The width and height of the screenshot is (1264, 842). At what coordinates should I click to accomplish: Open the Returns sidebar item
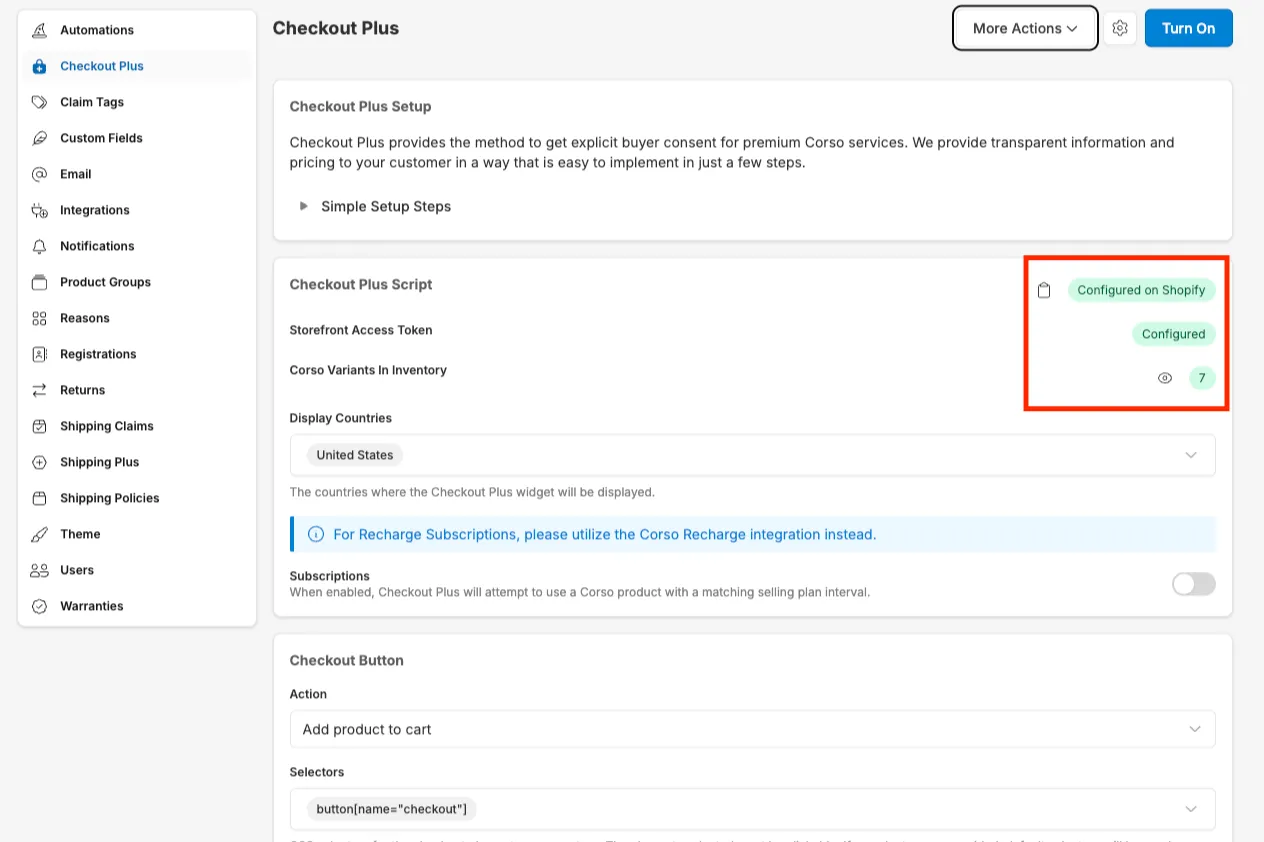(x=82, y=390)
